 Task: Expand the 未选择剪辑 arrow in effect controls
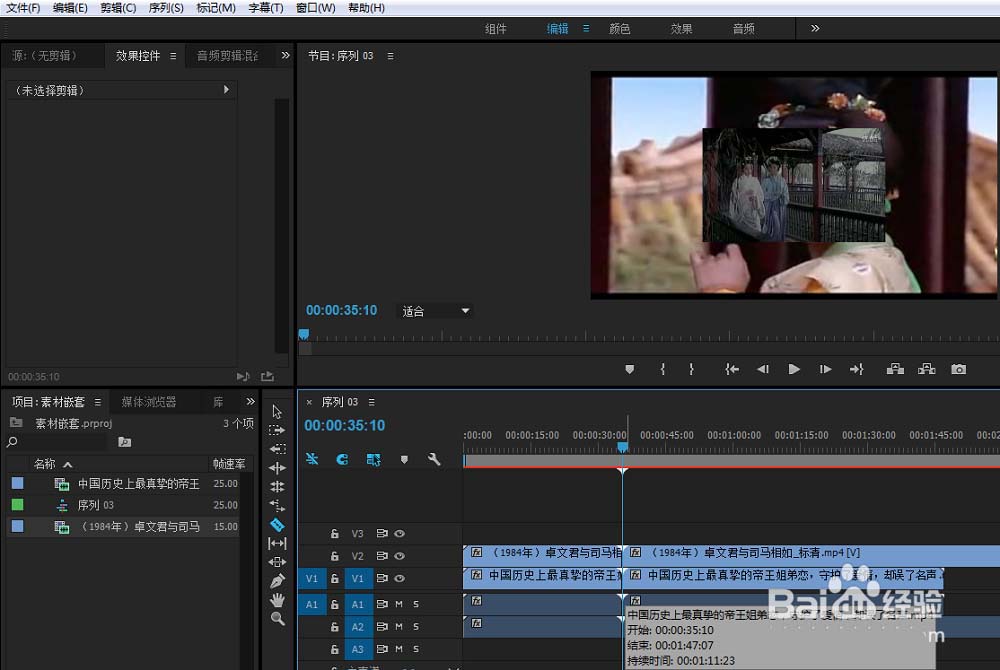click(x=226, y=90)
